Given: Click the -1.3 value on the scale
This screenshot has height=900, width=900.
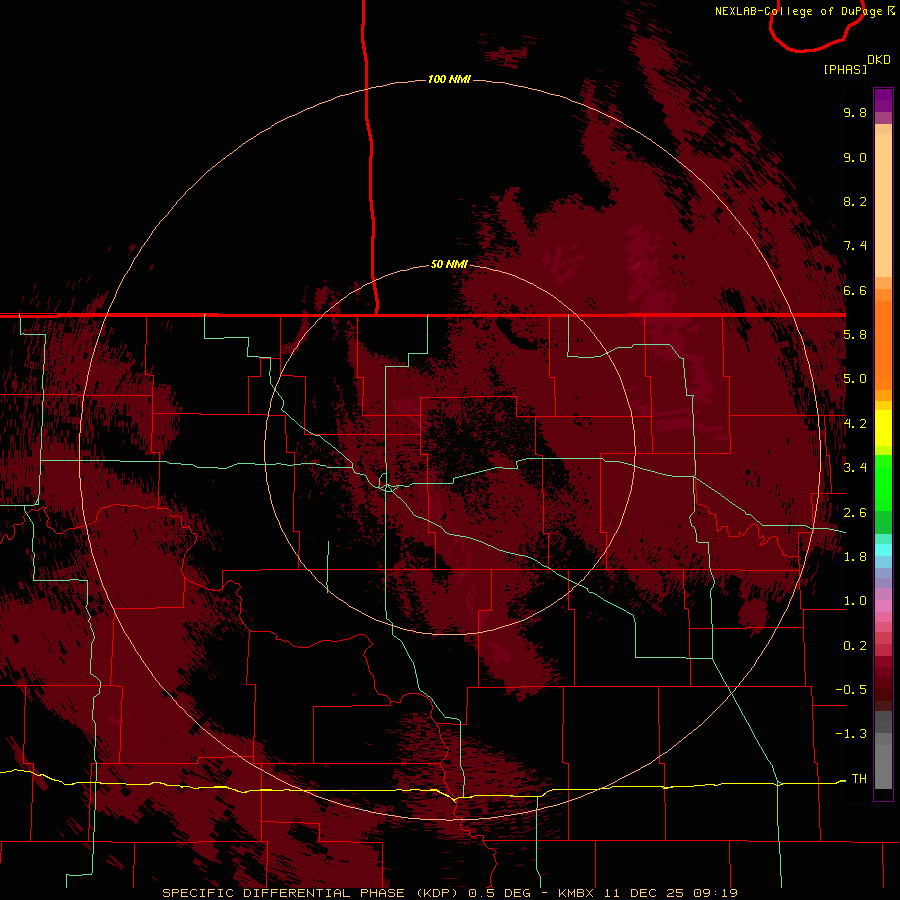Looking at the screenshot, I should [851, 734].
